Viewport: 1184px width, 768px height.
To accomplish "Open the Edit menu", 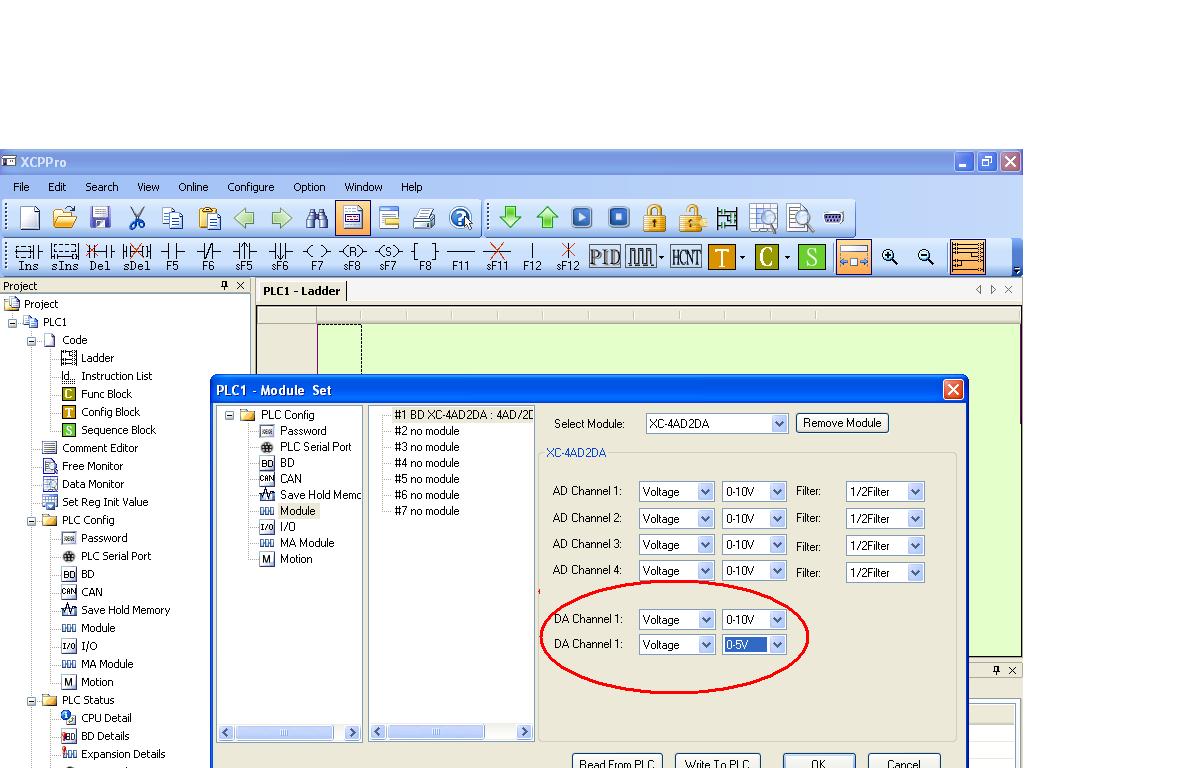I will coord(57,187).
